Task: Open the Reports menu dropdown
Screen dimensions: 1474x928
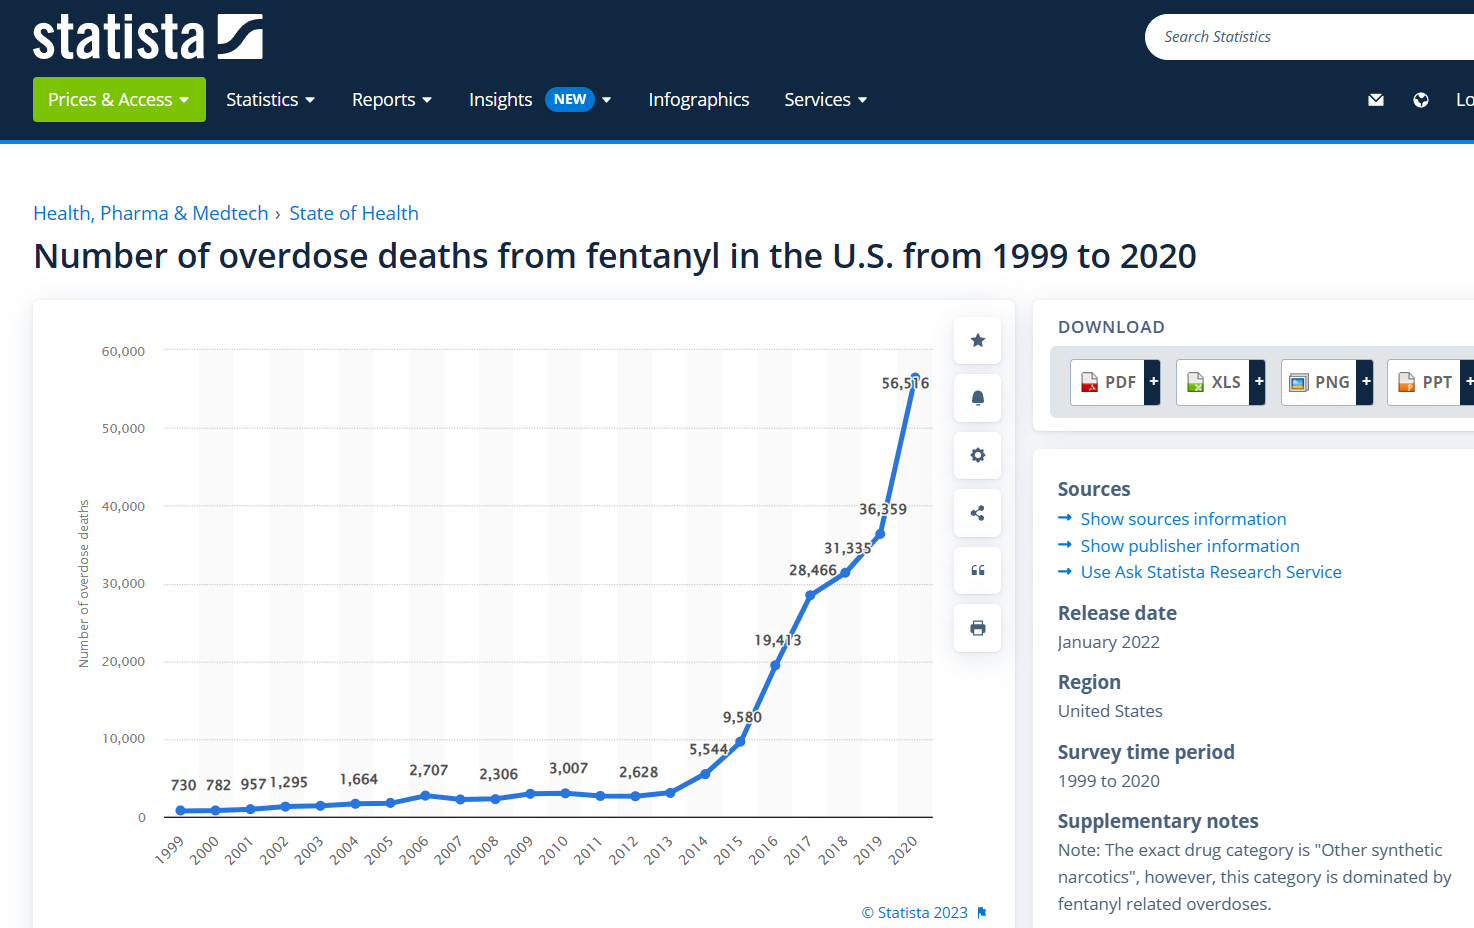Action: click(392, 100)
